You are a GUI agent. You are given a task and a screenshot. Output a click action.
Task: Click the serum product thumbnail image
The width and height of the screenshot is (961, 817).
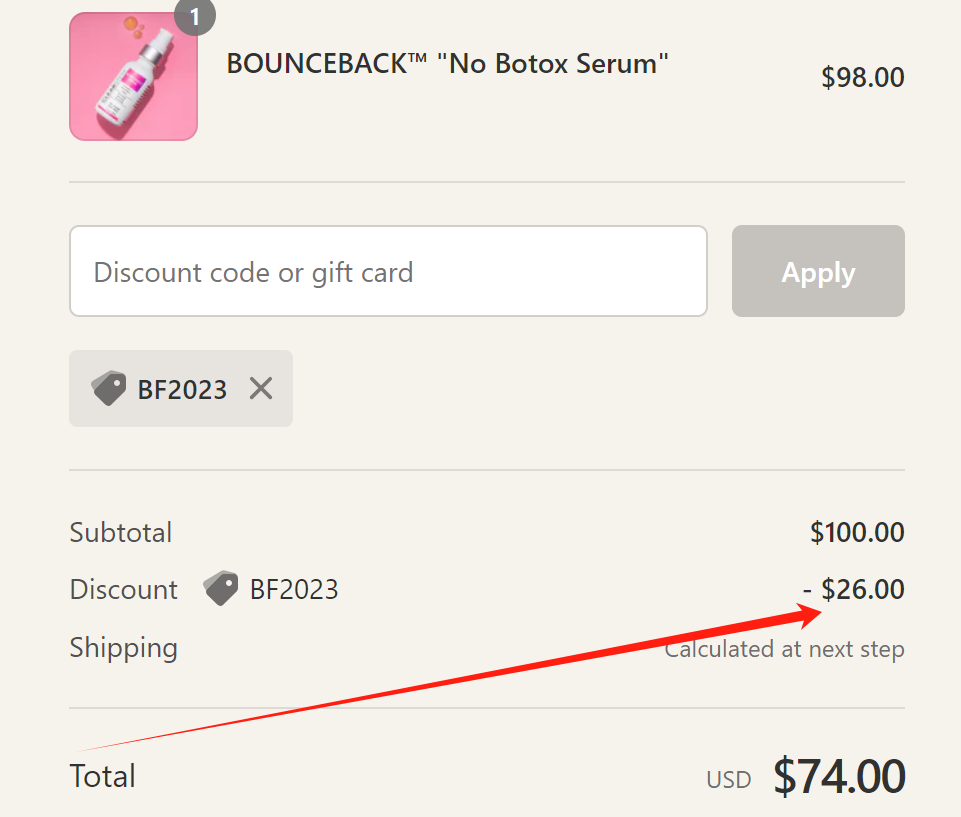(133, 77)
